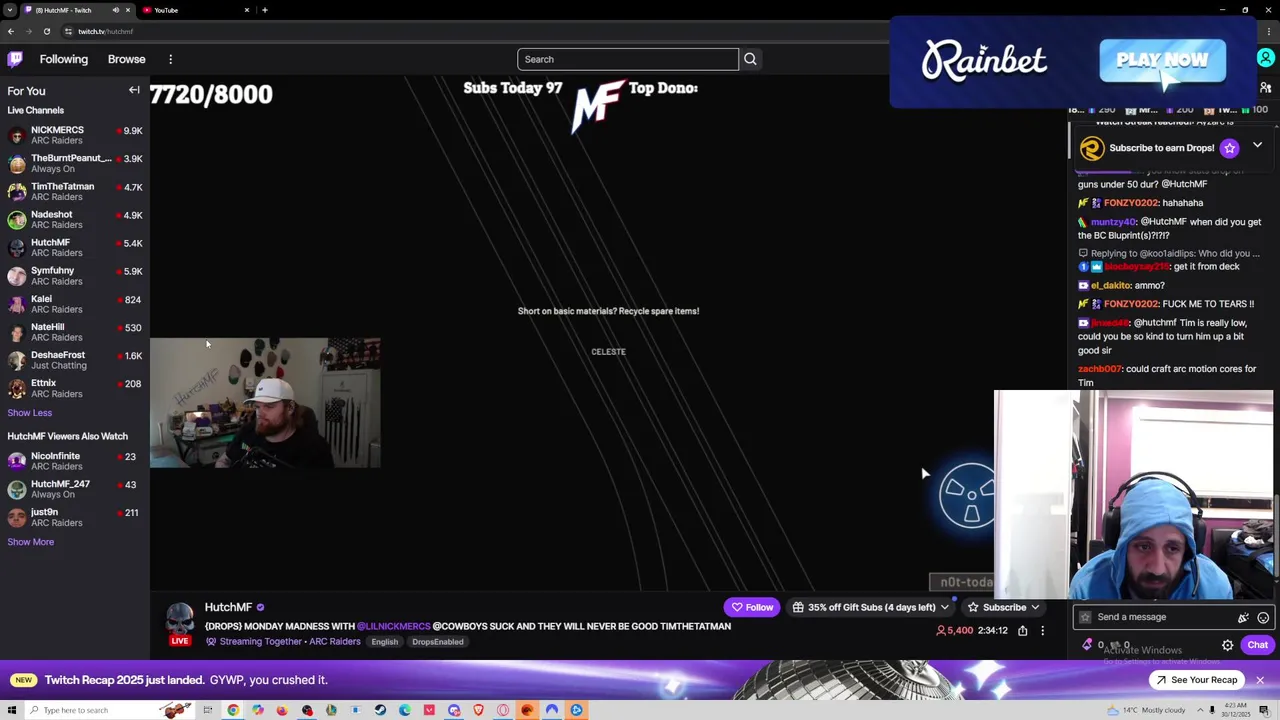Open Ettnix channel in sidebar
The image size is (1280, 720).
(x=75, y=387)
